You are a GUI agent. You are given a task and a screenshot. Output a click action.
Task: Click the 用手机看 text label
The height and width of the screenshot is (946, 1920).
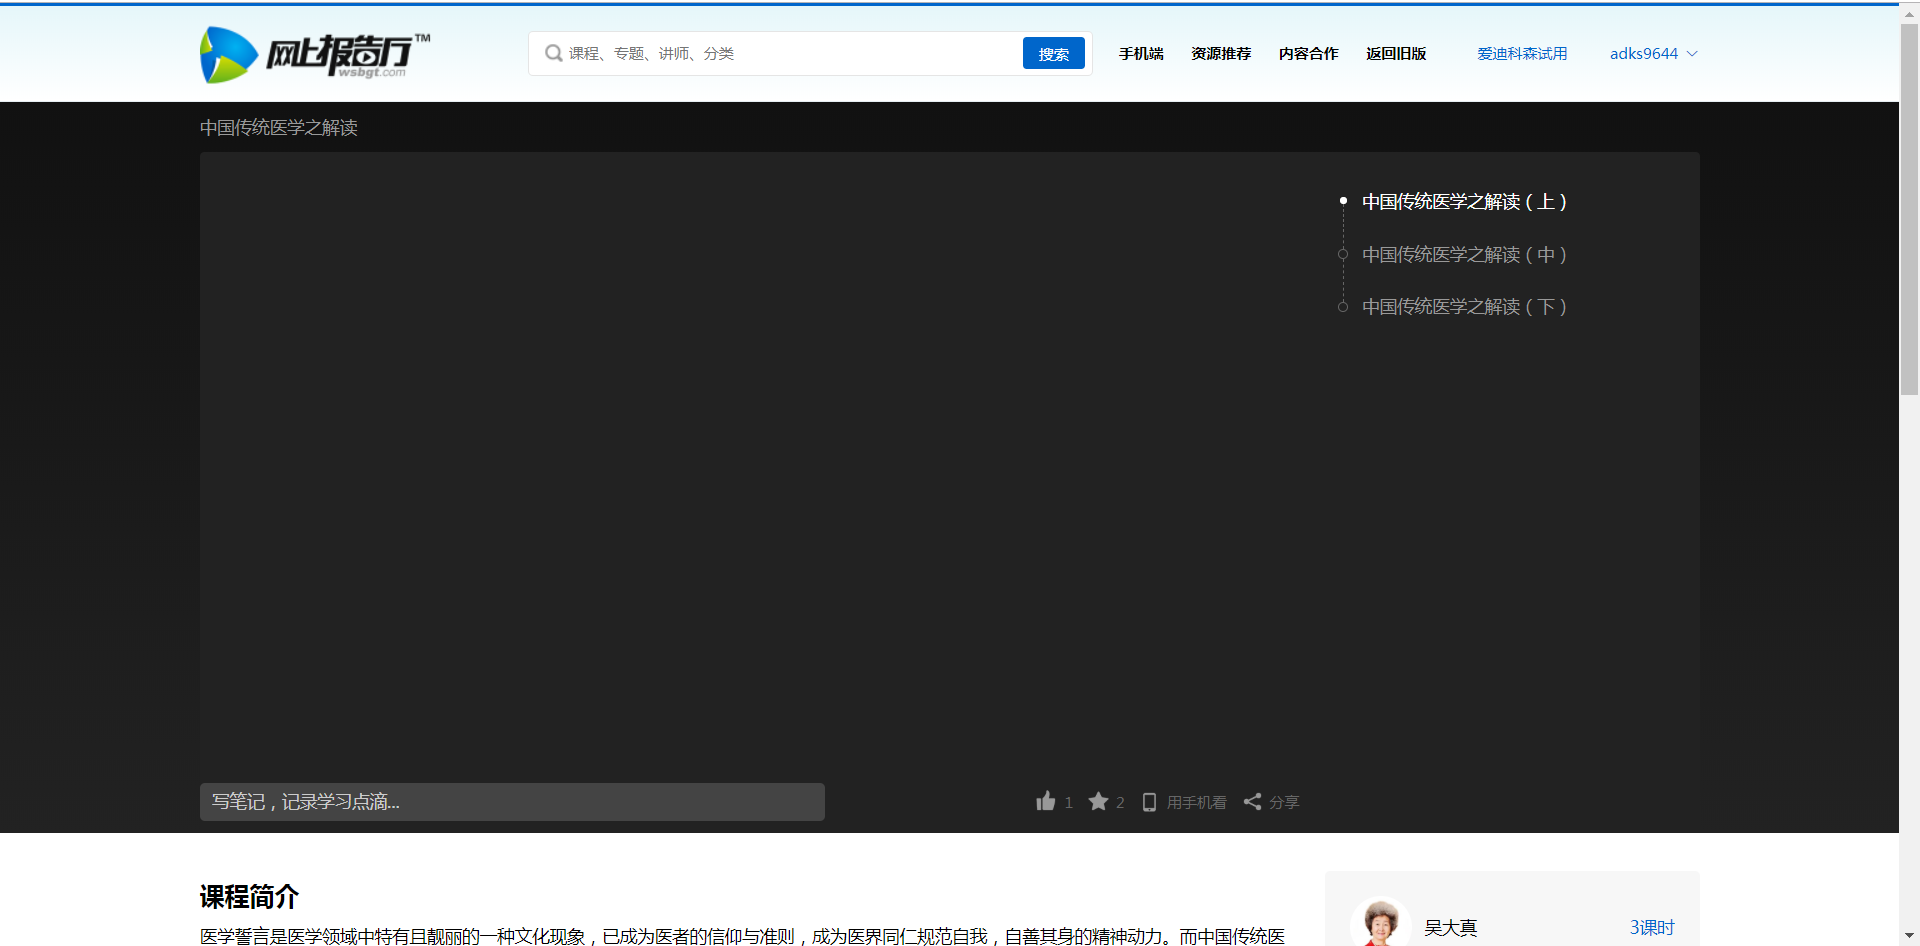[1196, 802]
